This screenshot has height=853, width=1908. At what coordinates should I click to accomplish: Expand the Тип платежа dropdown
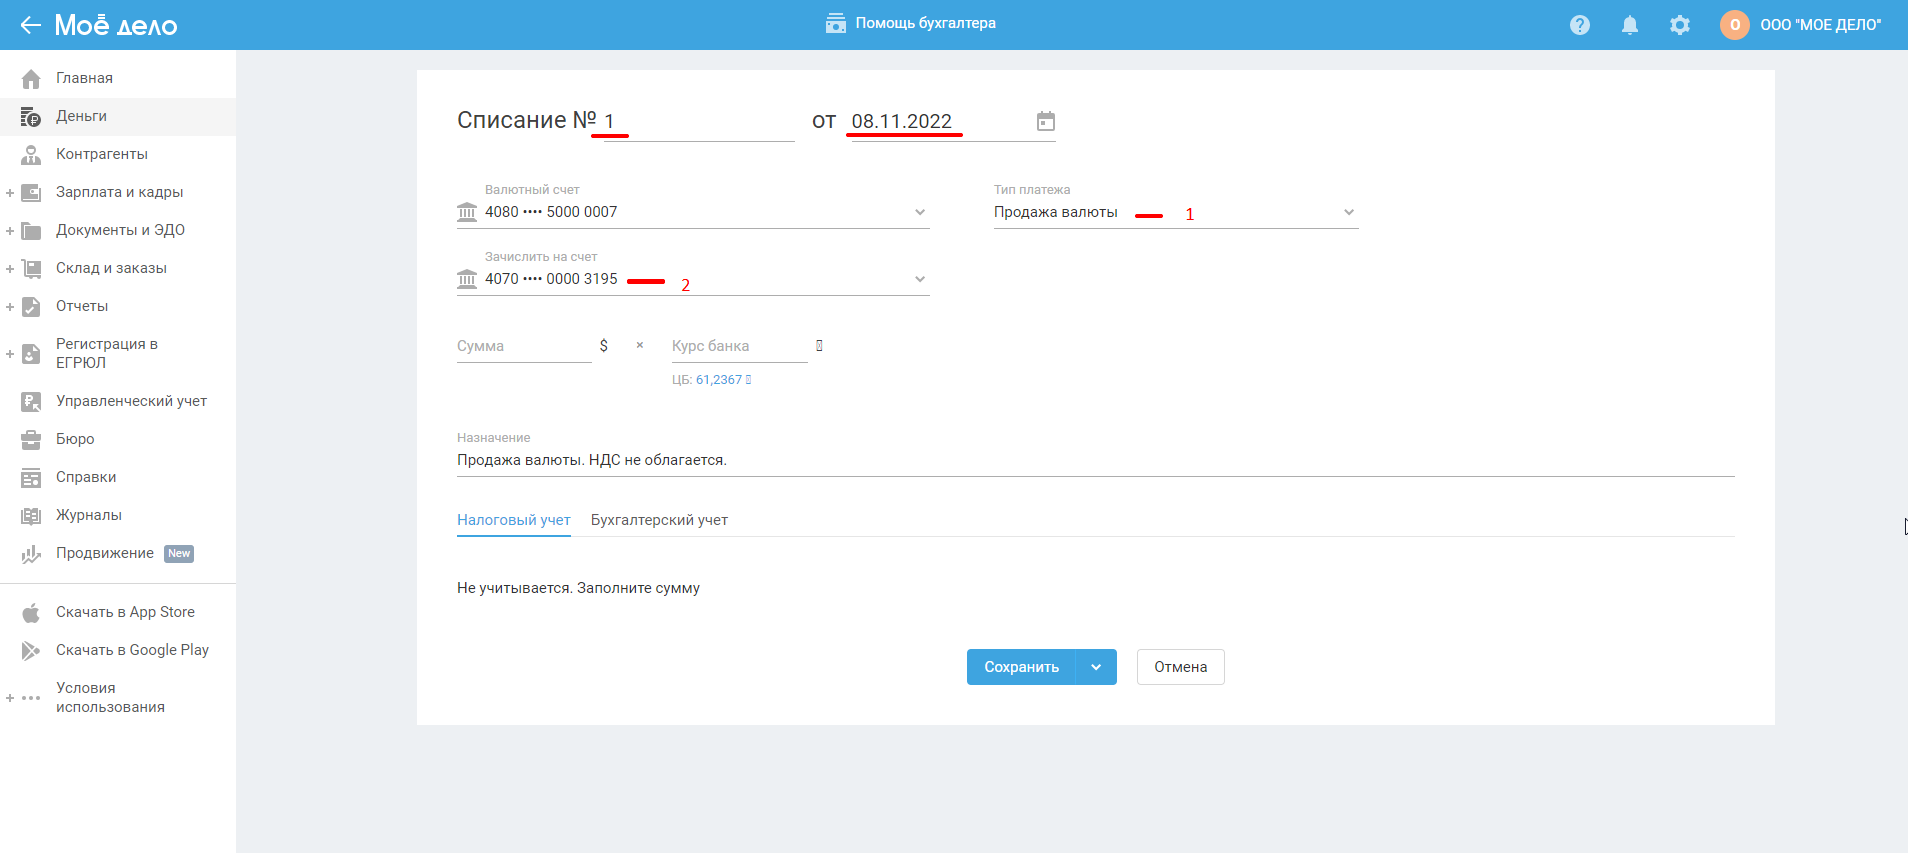coord(1348,212)
